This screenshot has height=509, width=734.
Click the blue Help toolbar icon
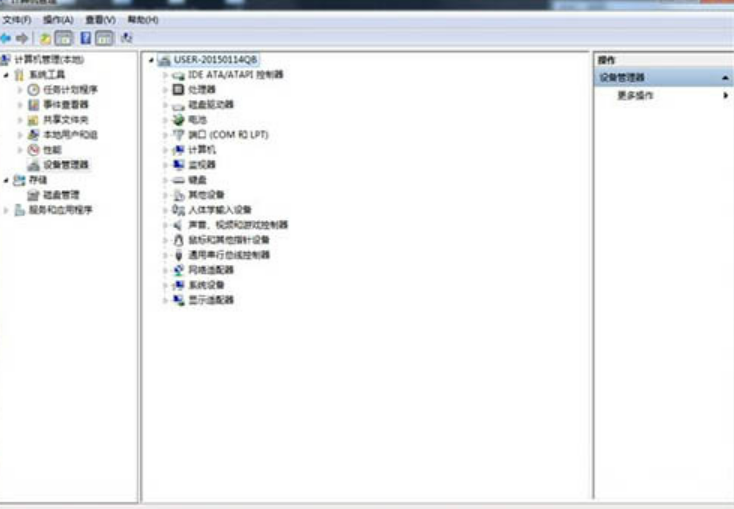86,38
